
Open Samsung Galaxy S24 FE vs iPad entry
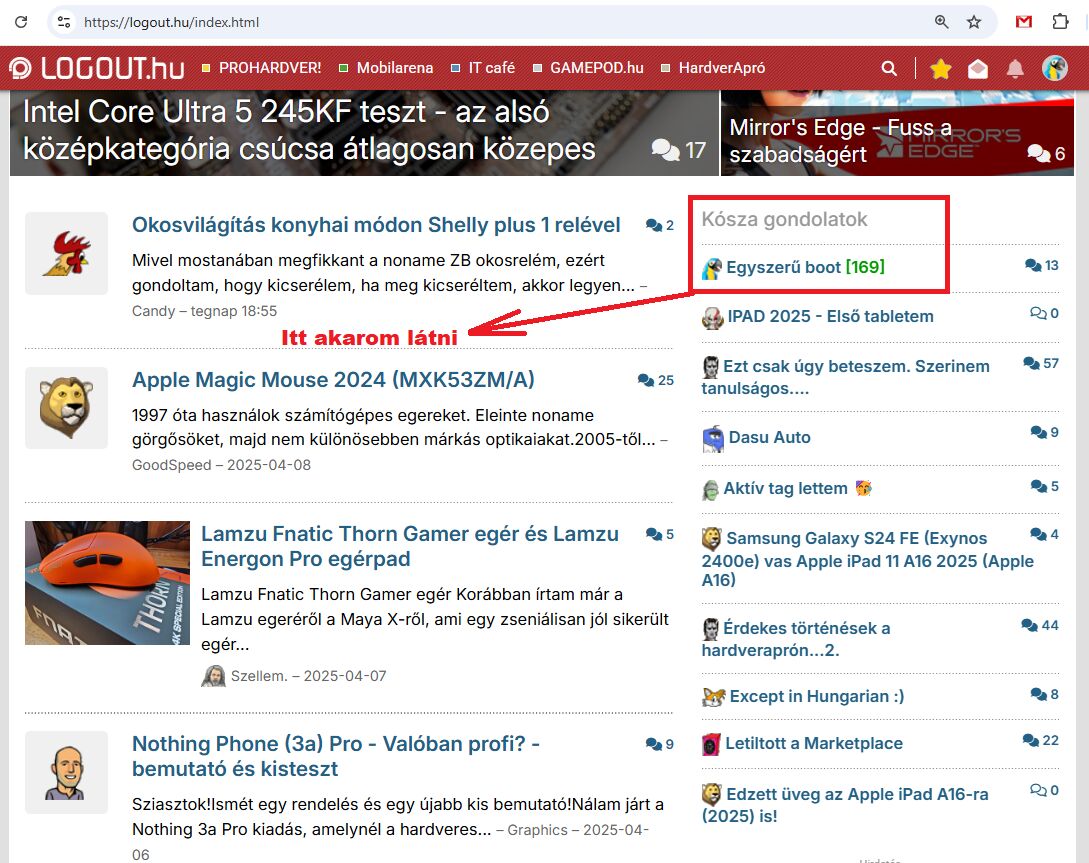pyautogui.click(x=867, y=559)
